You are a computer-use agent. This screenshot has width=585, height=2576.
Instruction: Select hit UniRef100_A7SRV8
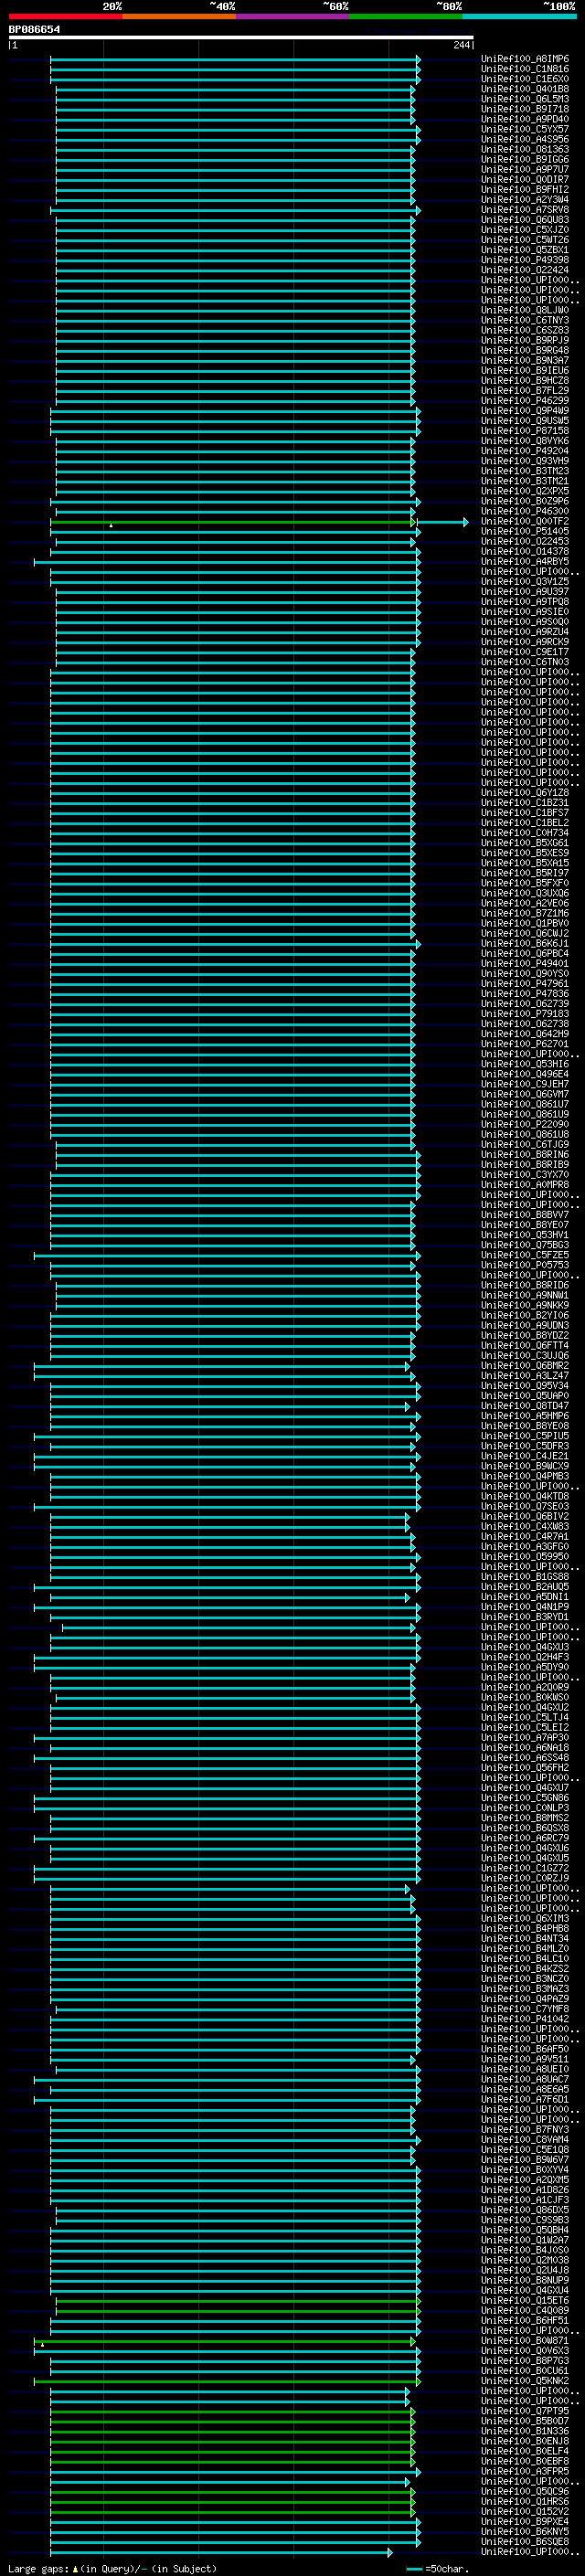(x=525, y=210)
